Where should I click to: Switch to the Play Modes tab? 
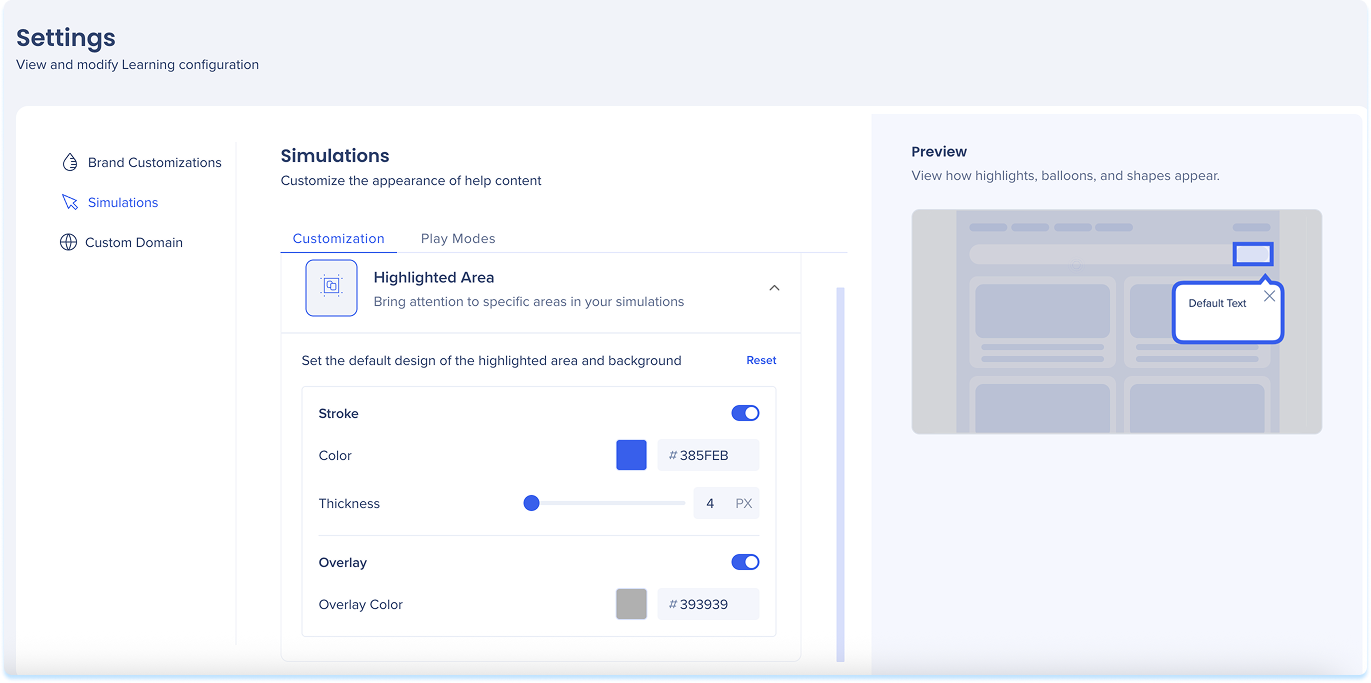458,238
